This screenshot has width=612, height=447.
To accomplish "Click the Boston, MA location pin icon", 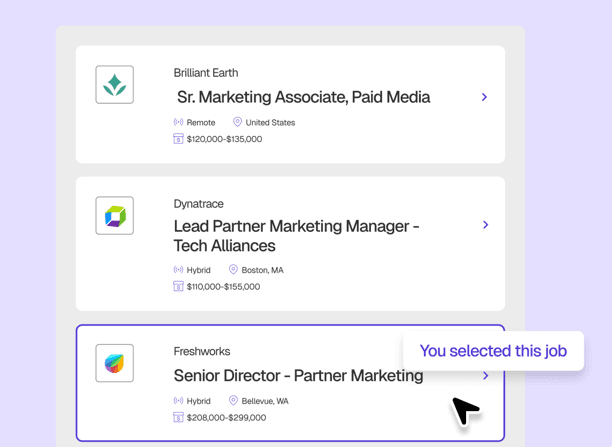I will 233,270.
